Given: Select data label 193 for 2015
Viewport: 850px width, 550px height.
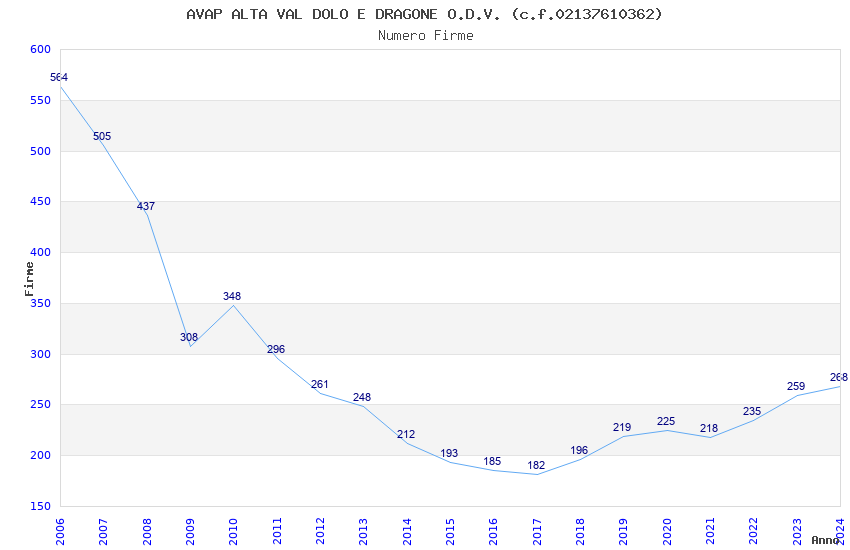Looking at the screenshot, I should tap(449, 454).
